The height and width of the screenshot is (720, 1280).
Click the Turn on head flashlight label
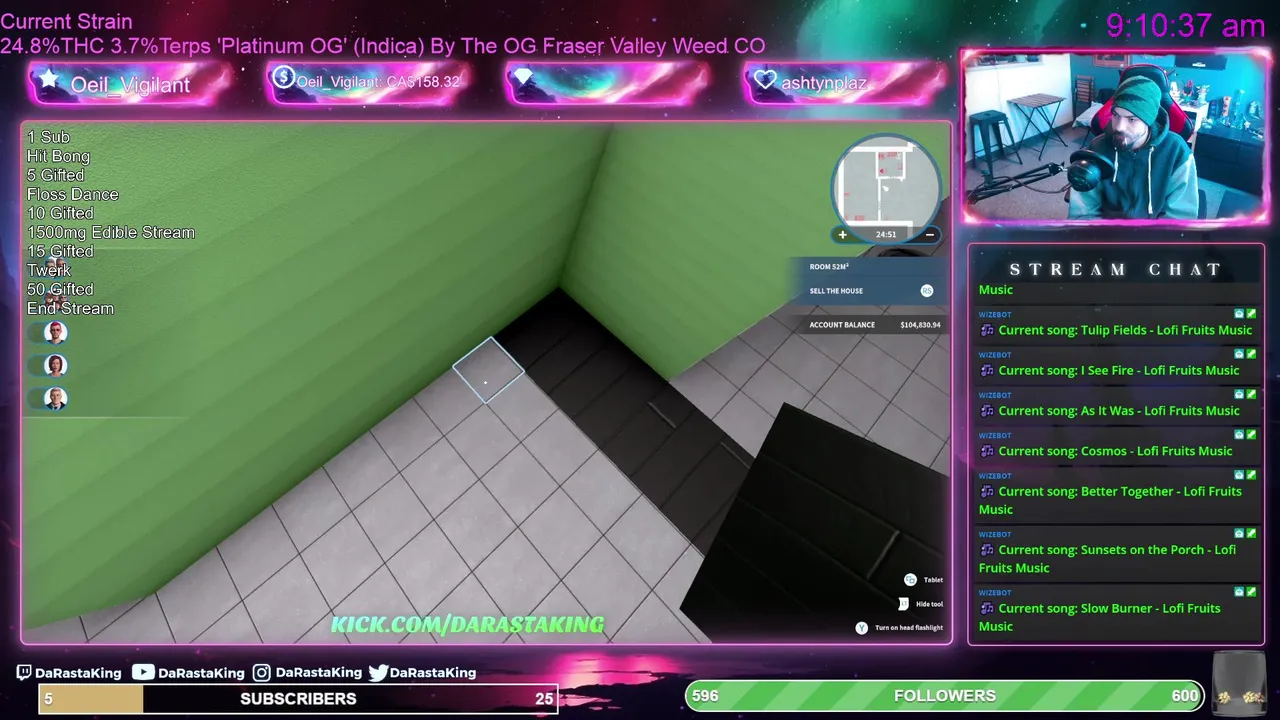pos(909,628)
